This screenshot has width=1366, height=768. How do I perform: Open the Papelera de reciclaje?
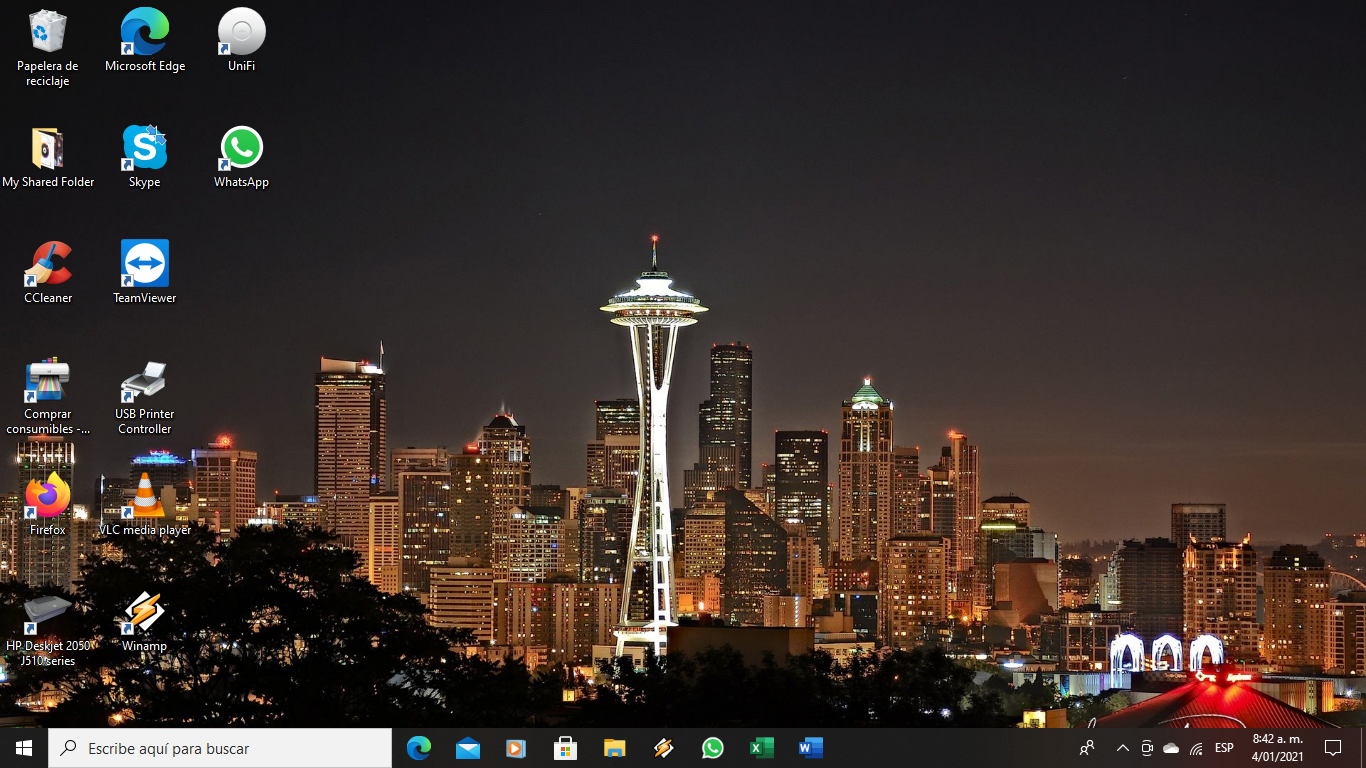(47, 30)
